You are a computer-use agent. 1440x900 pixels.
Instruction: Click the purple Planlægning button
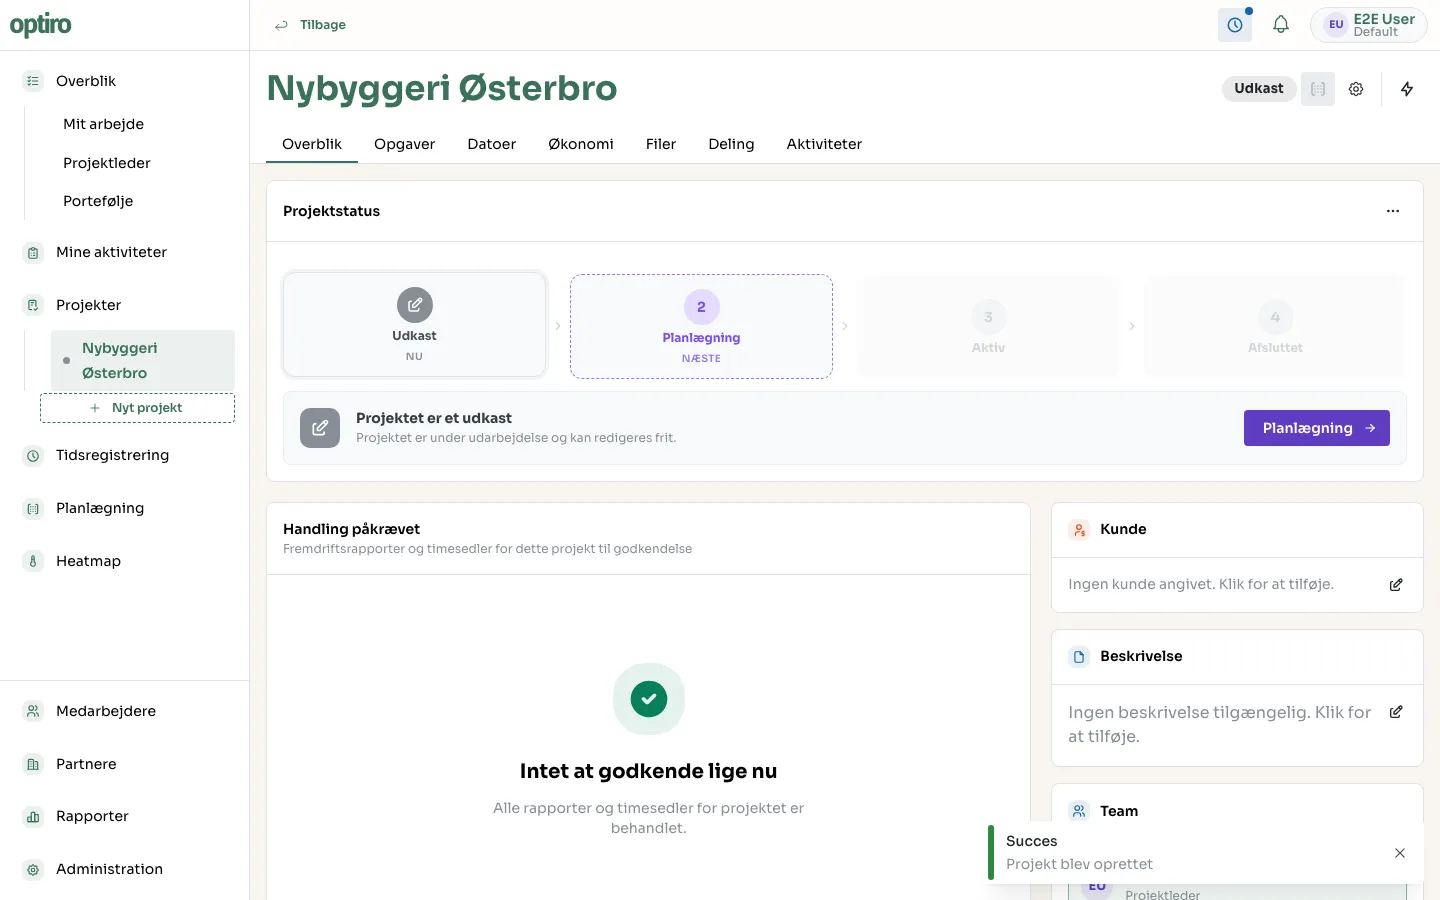tap(1317, 428)
